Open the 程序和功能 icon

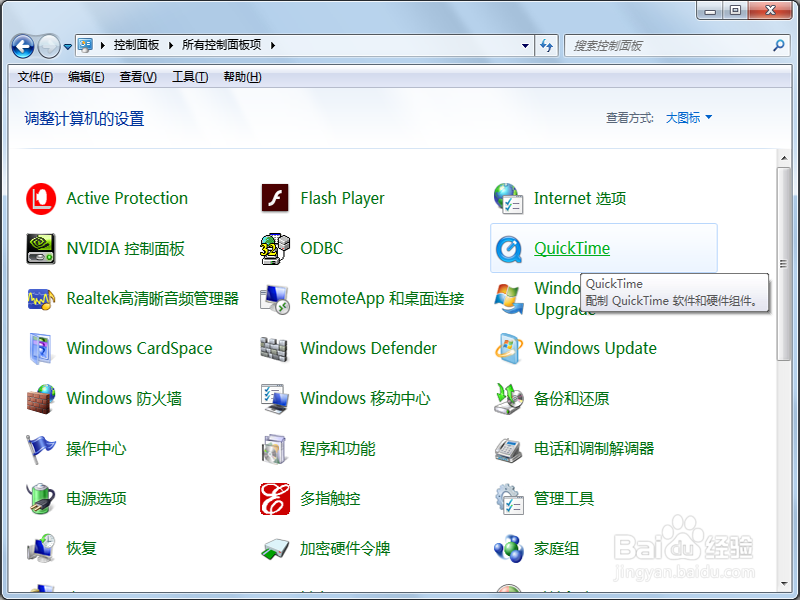click(x=275, y=448)
